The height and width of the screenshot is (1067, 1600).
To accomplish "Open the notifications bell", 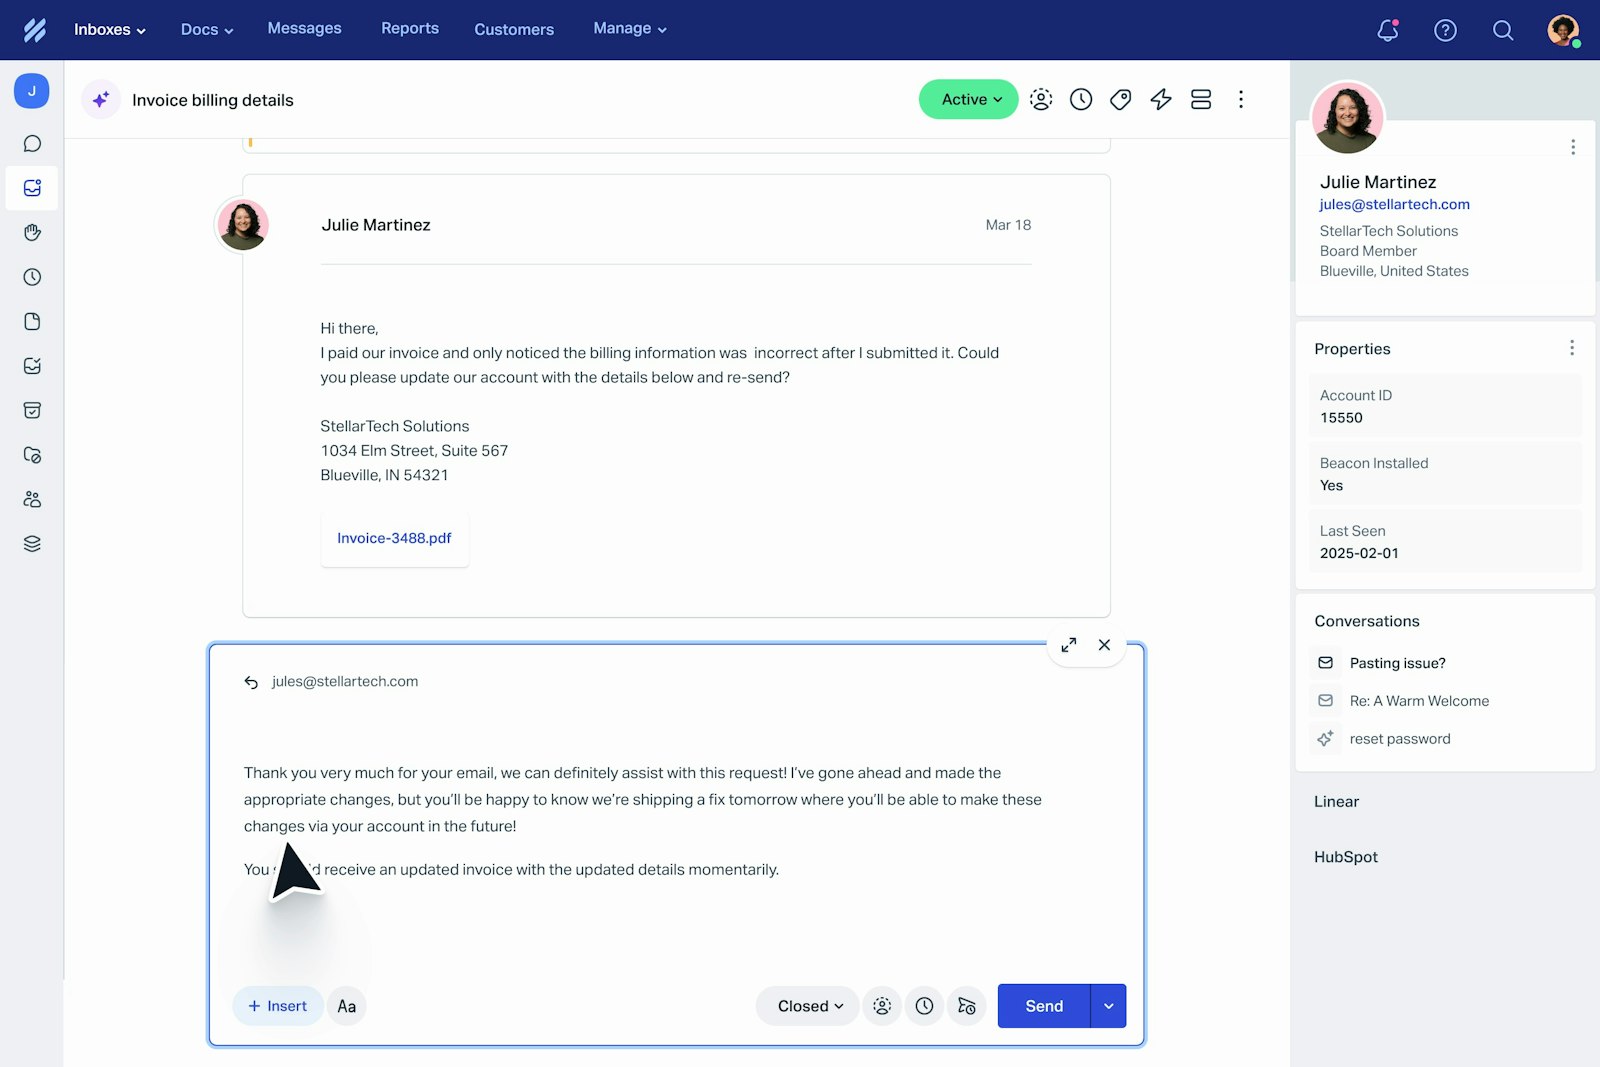I will (x=1386, y=31).
